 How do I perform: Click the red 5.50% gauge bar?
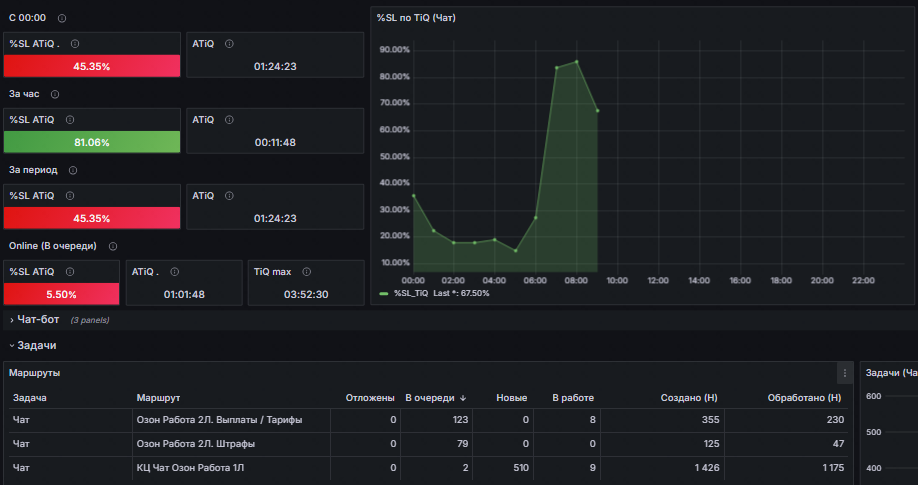click(x=61, y=294)
